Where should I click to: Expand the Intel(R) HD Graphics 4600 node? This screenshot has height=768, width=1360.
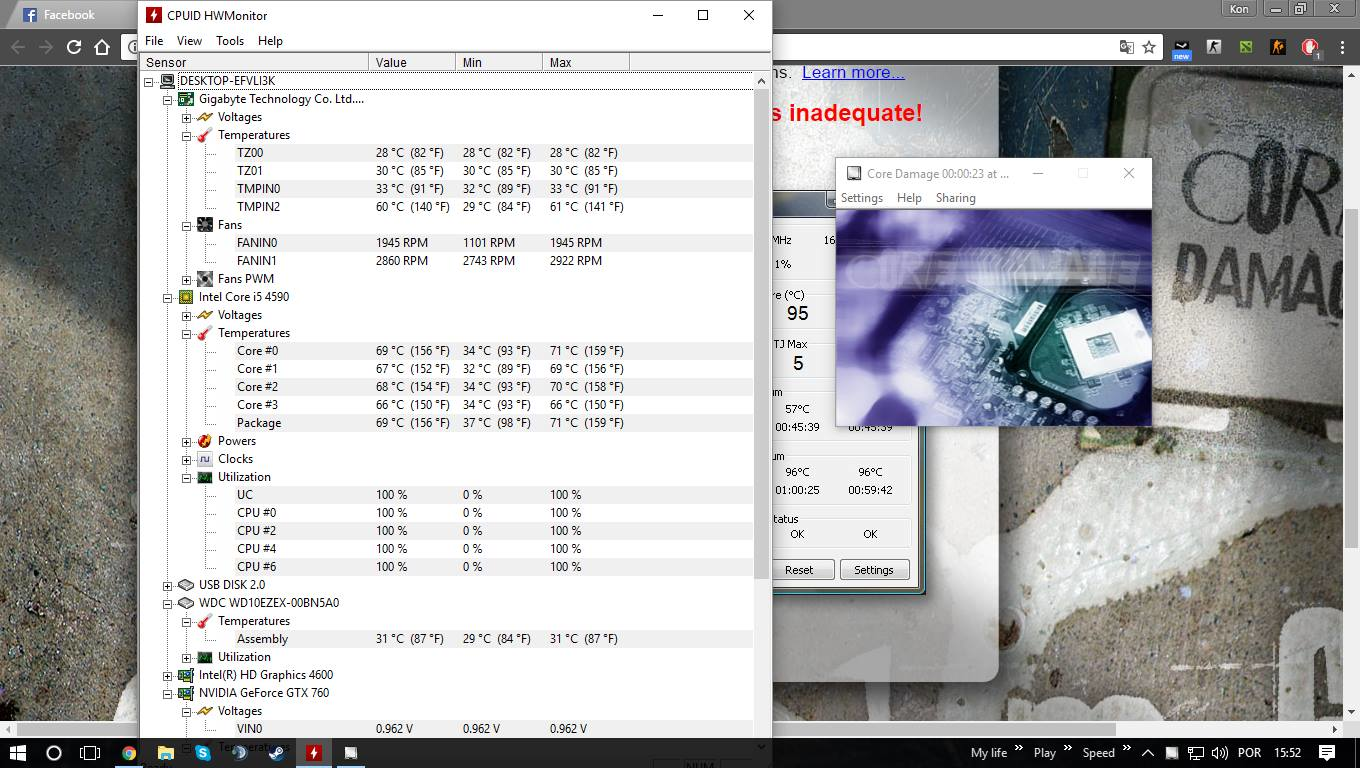(x=168, y=675)
